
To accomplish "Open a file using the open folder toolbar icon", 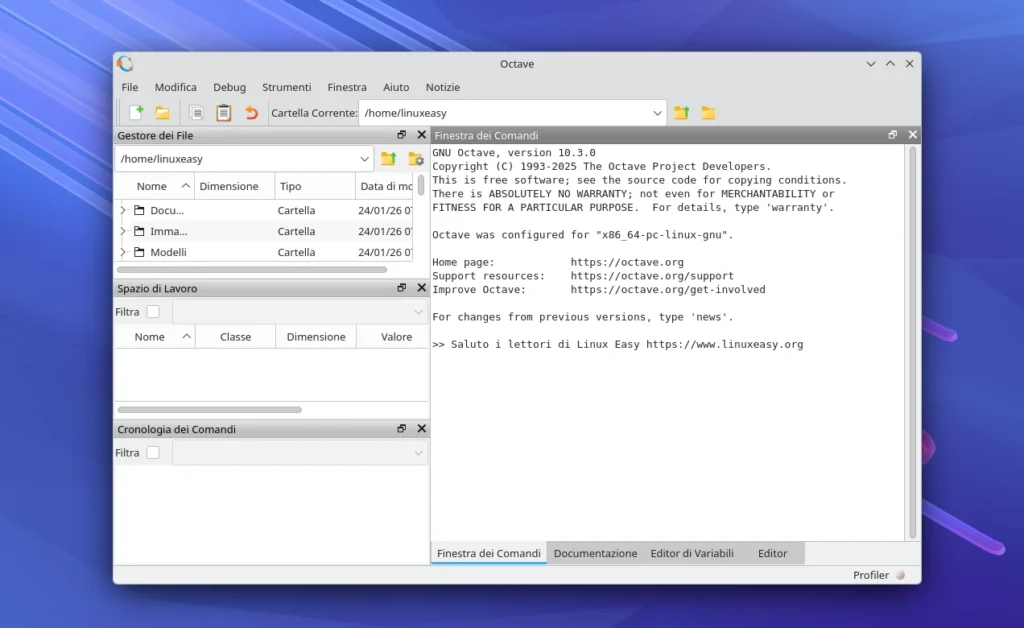I will point(164,113).
